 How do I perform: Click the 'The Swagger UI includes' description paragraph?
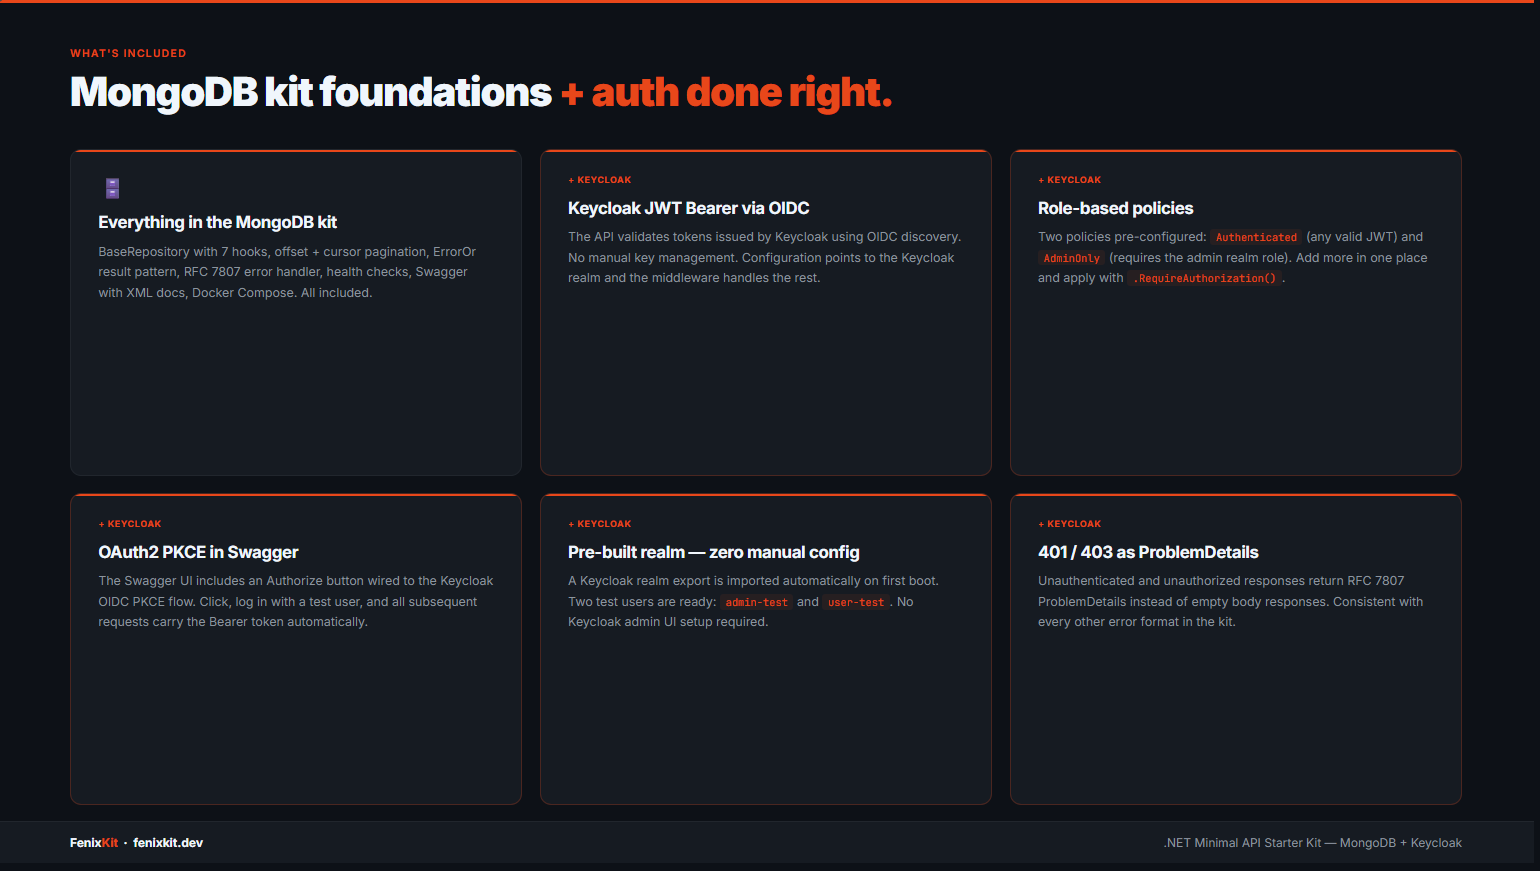[296, 602]
